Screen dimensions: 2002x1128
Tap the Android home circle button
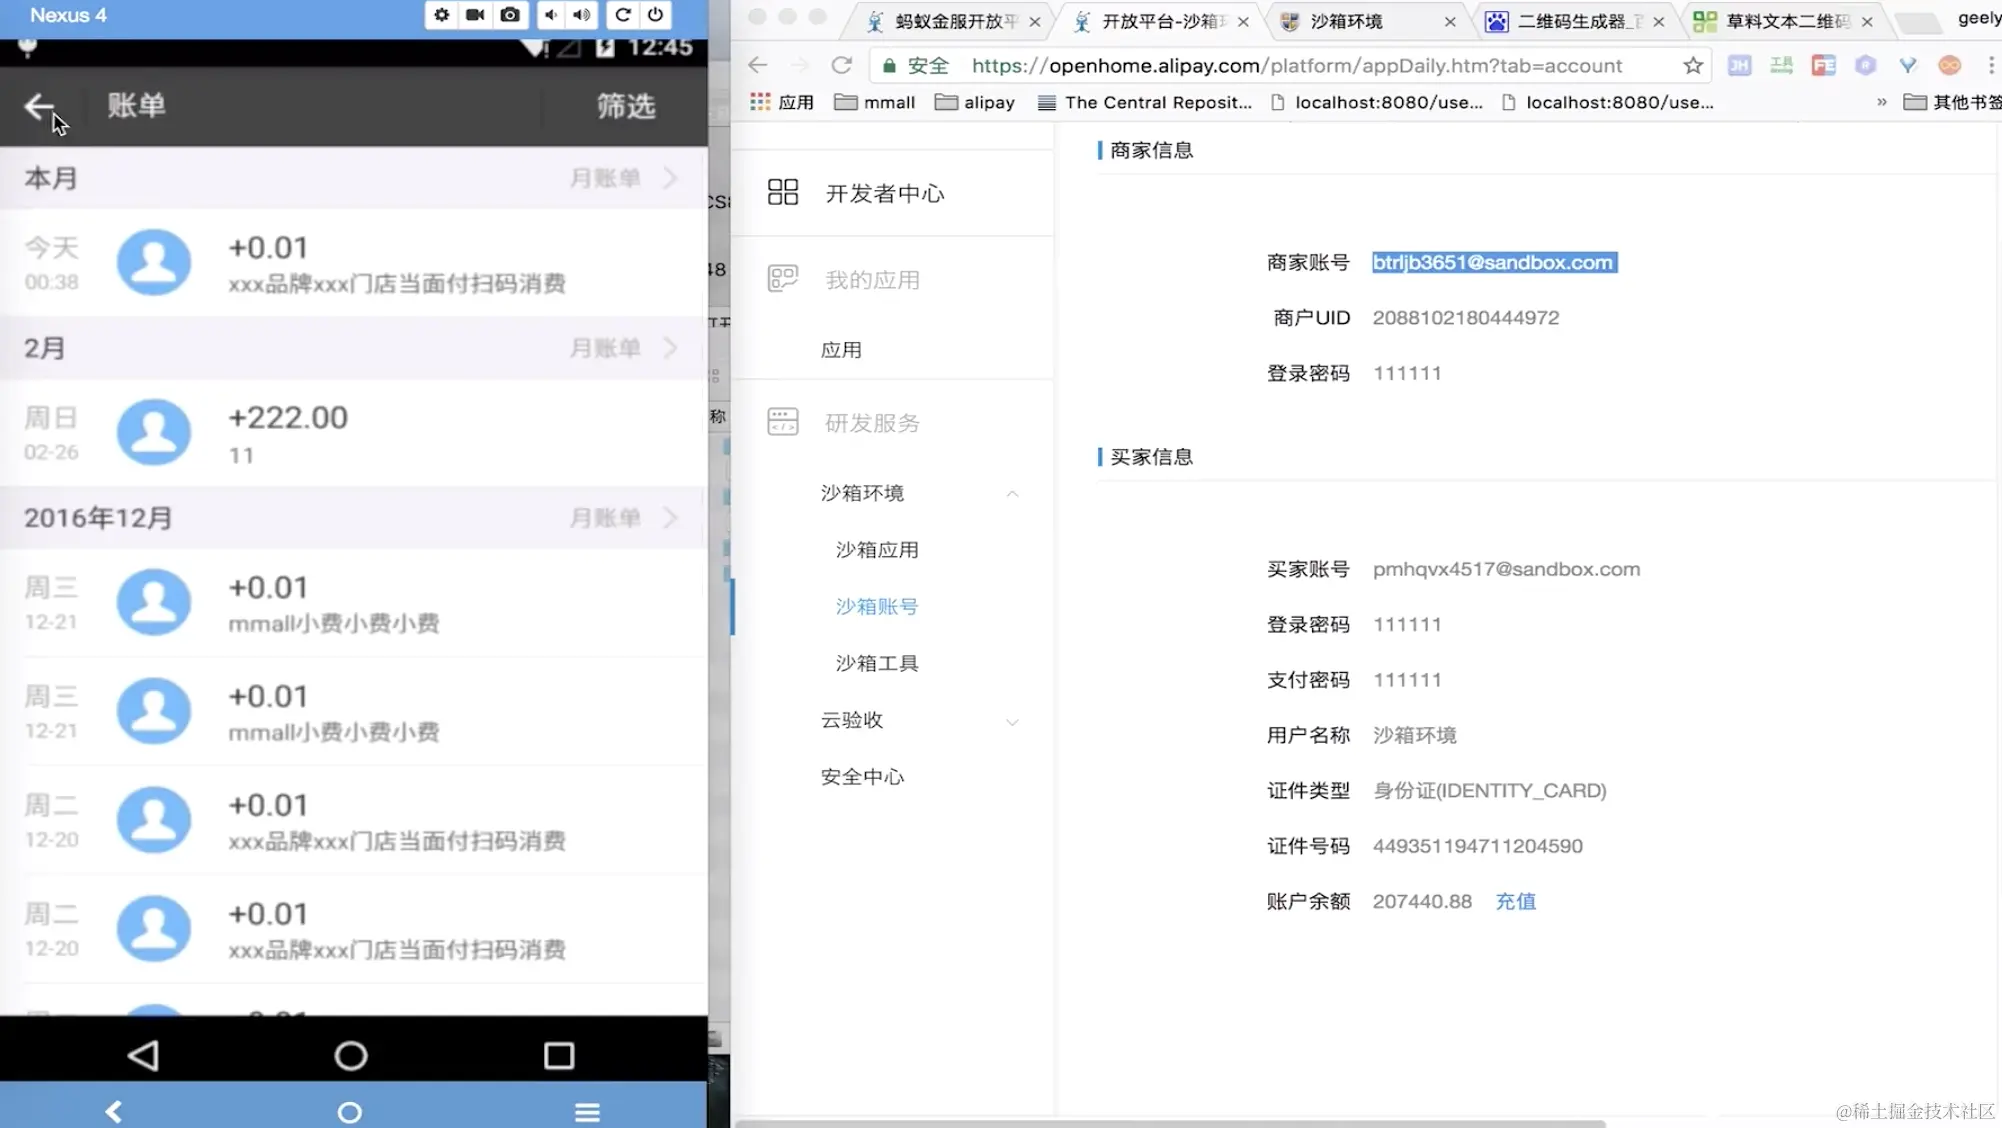tap(350, 1055)
